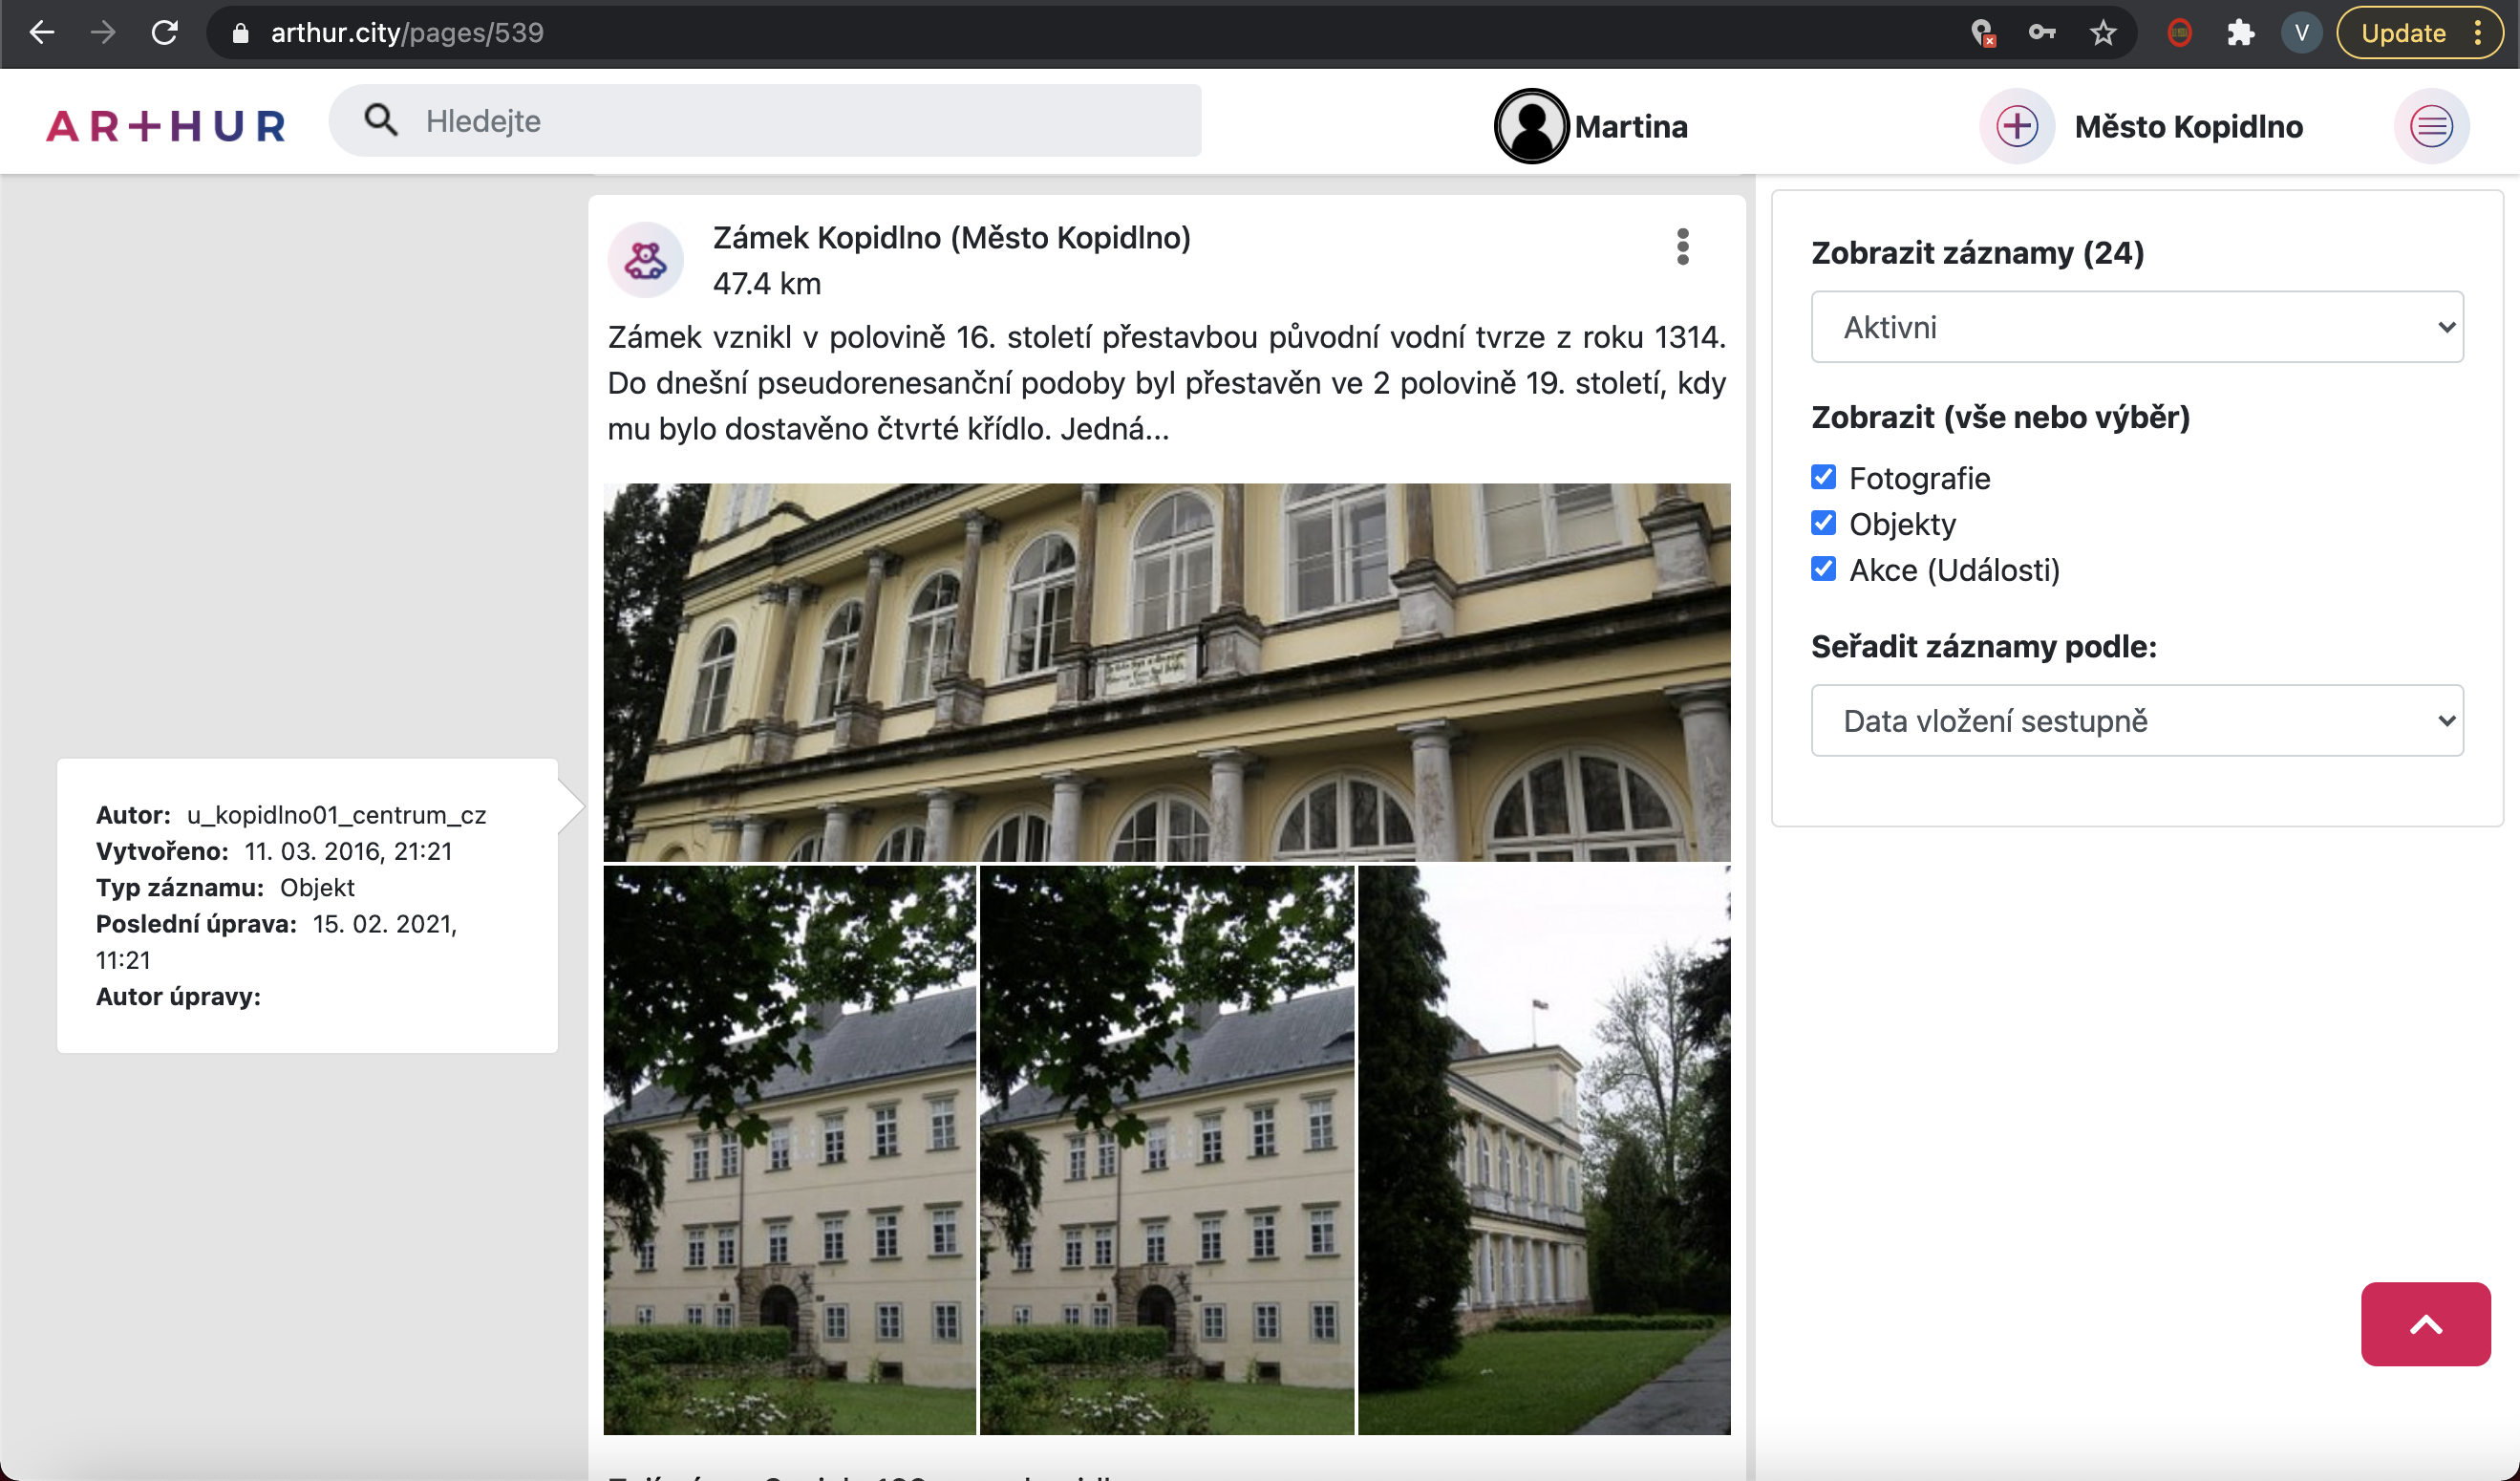Open the location blocked indicator icon

1982,33
